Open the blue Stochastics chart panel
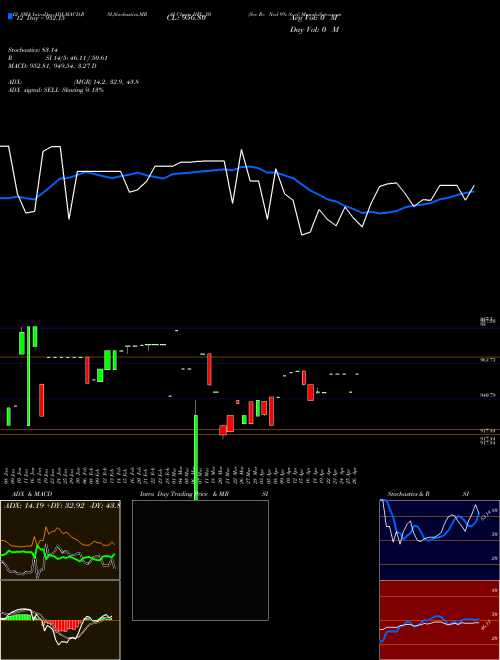The image size is (500, 660). (x=440, y=540)
